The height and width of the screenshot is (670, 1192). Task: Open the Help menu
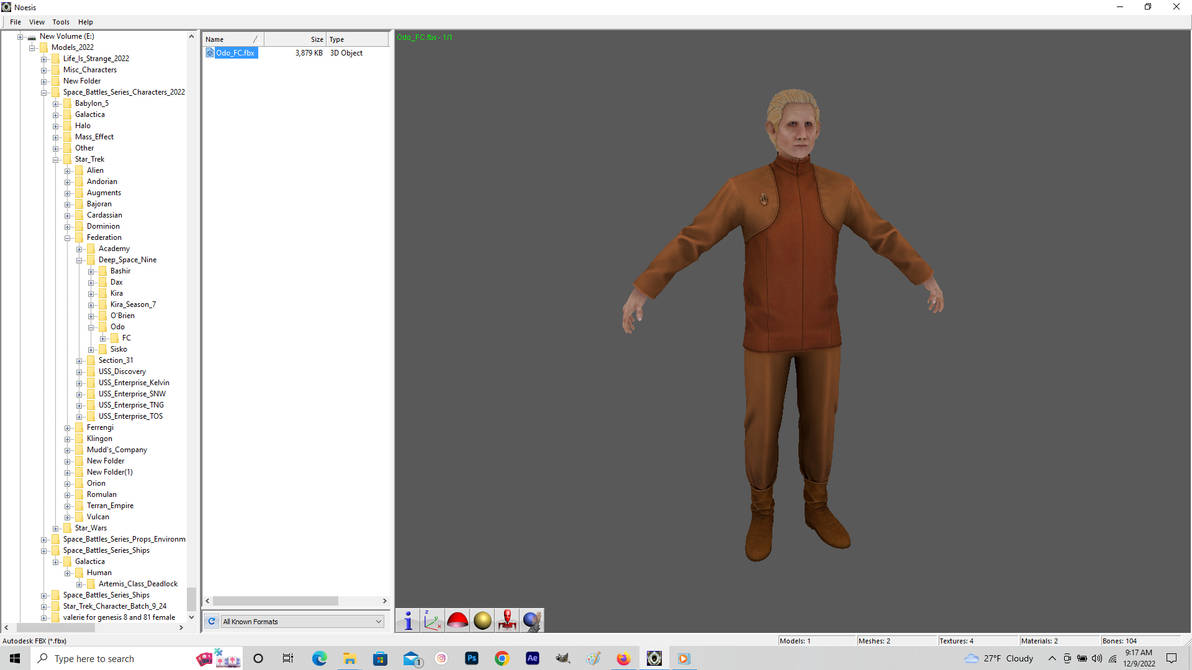tap(85, 22)
